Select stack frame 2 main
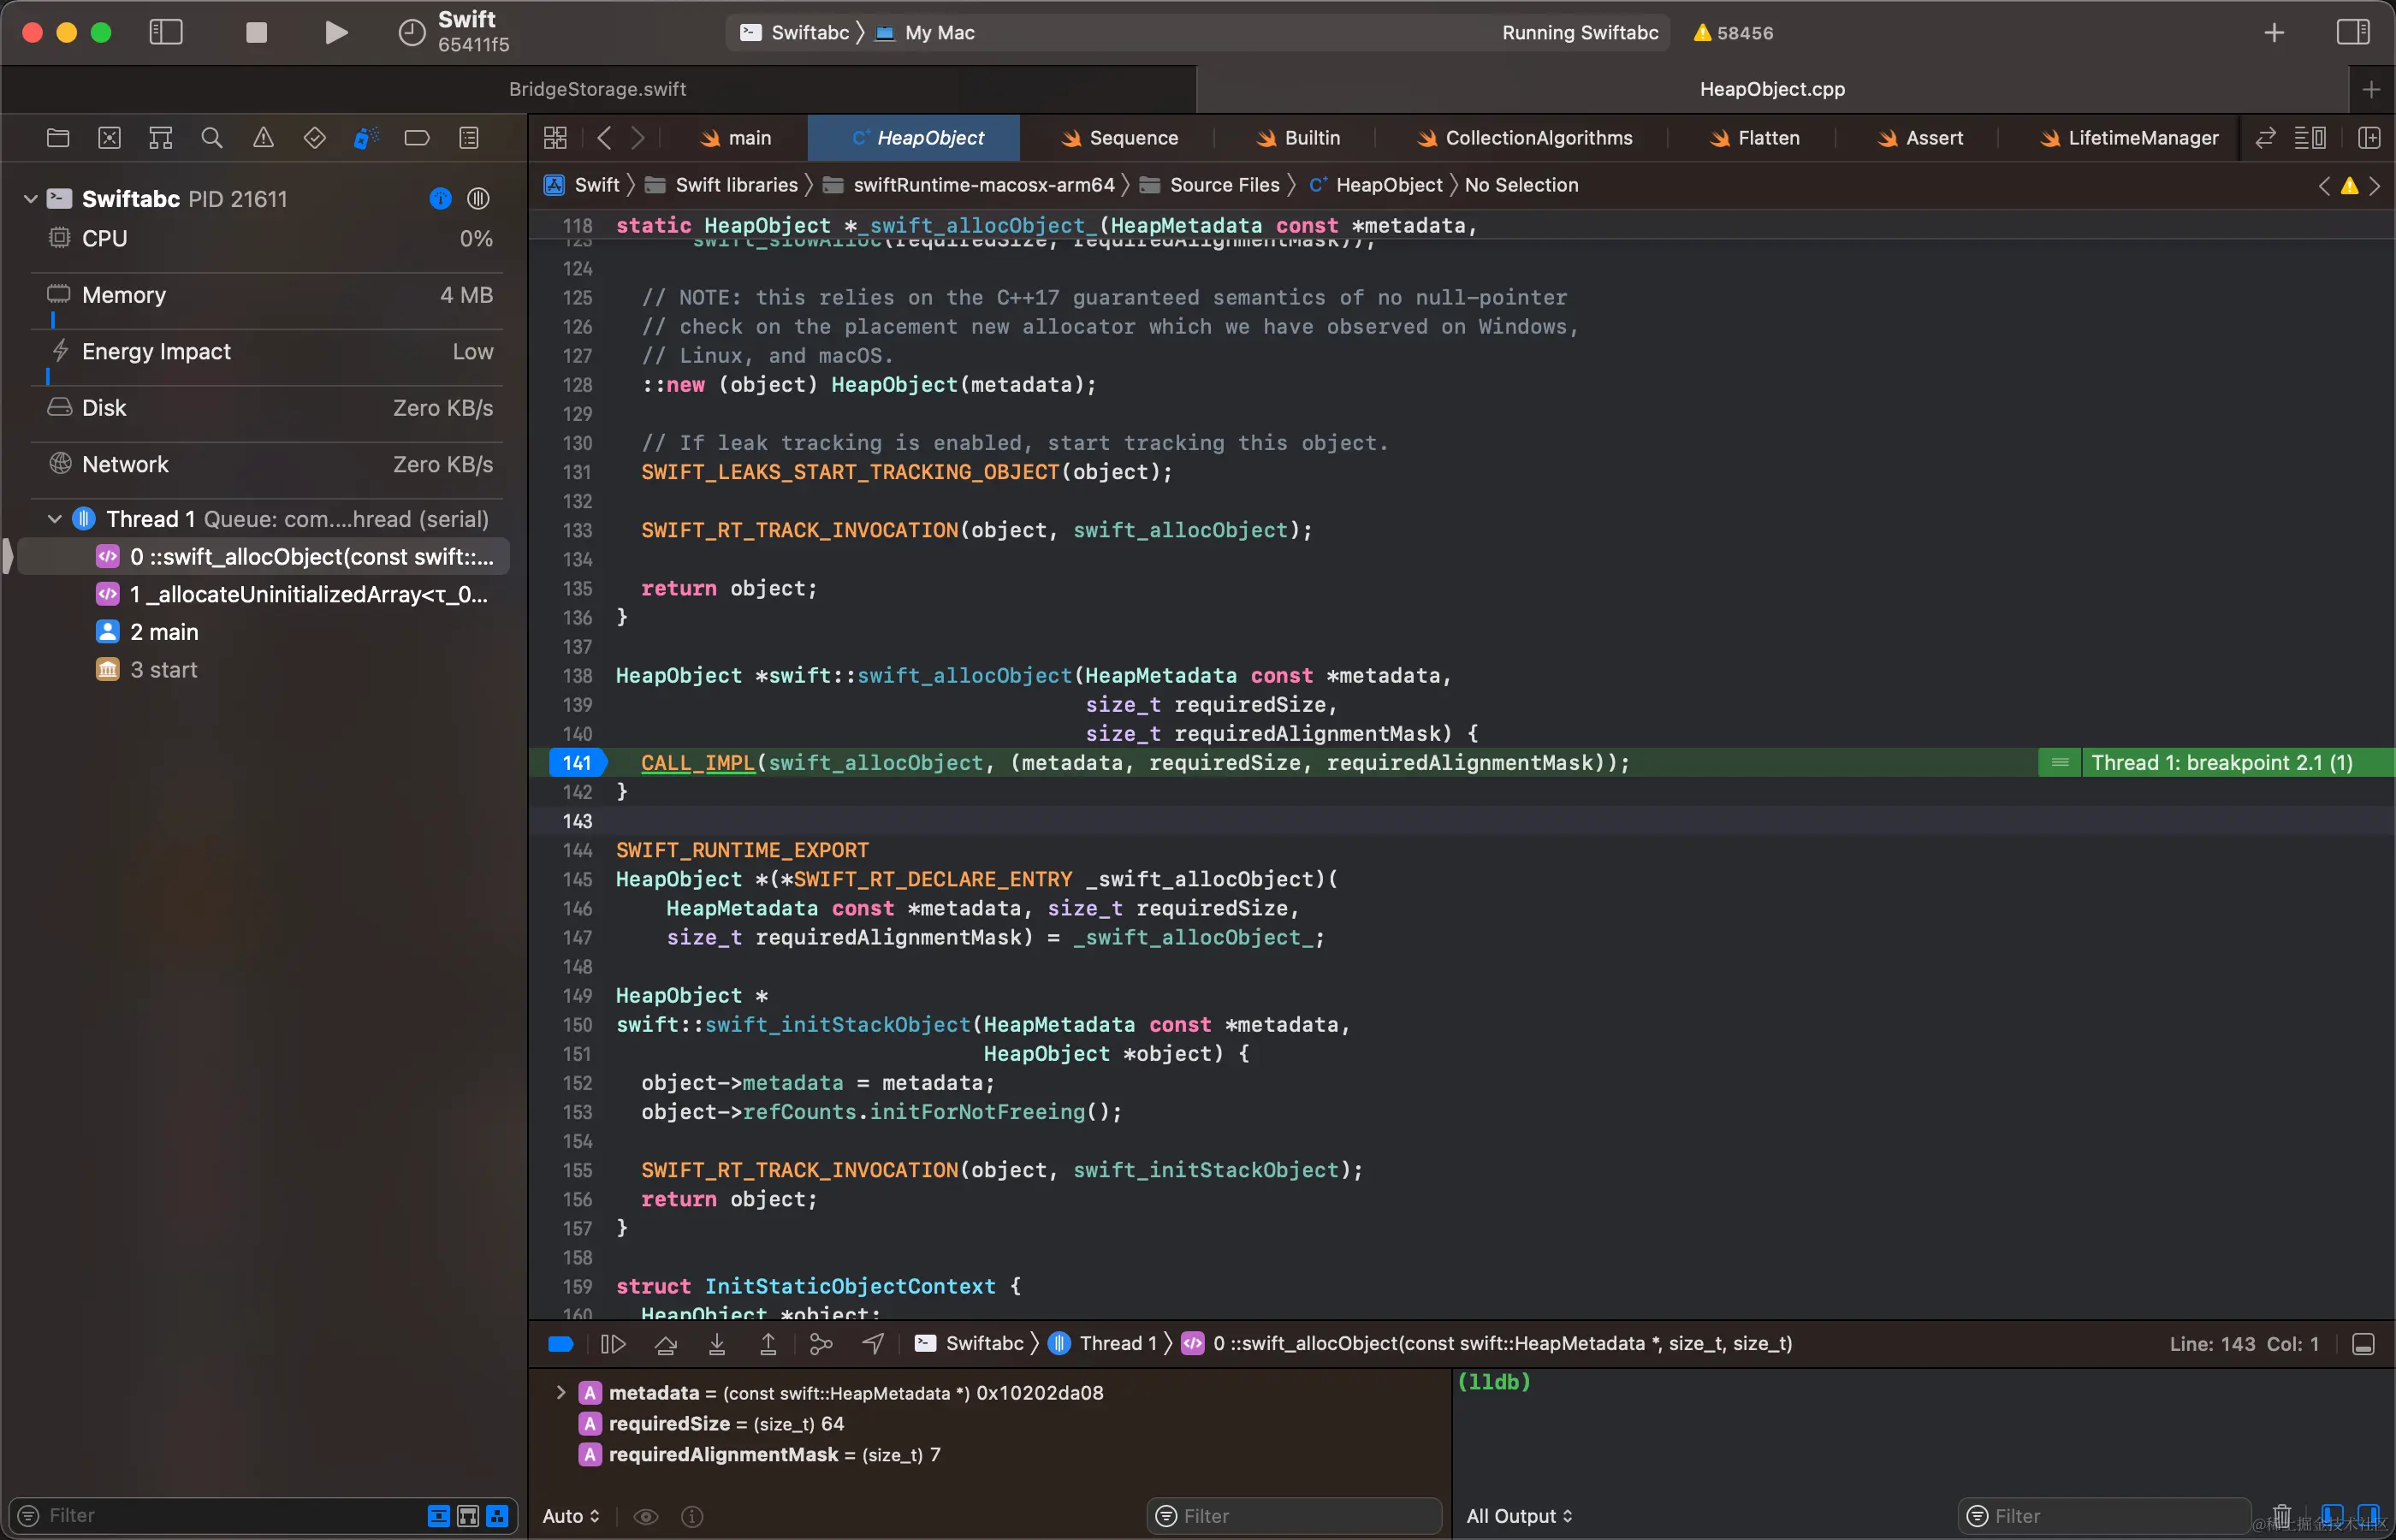Image resolution: width=2396 pixels, height=1540 pixels. [264, 632]
